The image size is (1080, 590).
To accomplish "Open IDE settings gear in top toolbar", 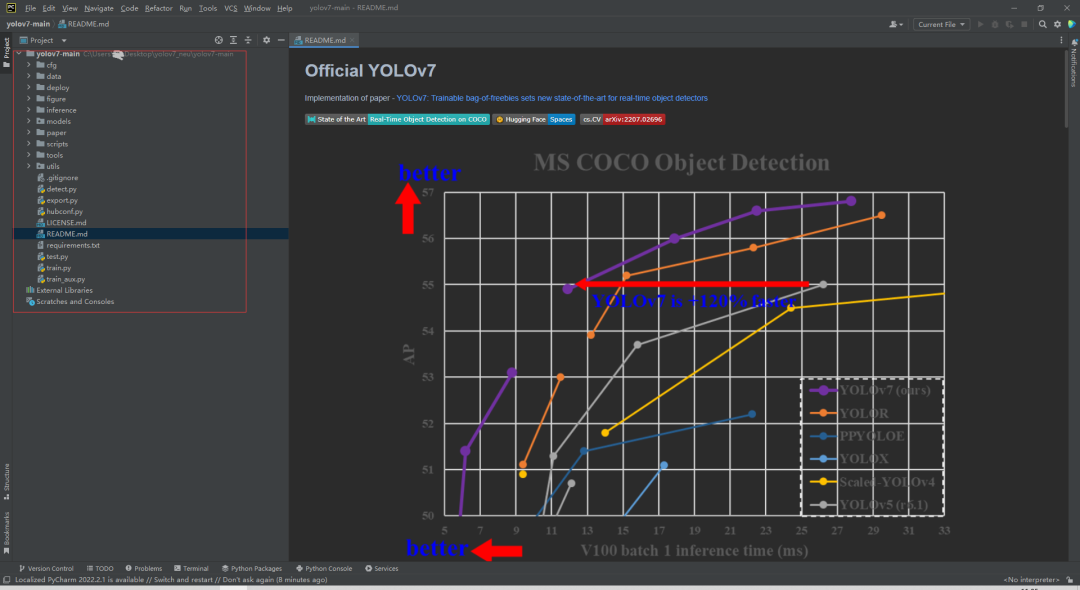I will 1057,24.
